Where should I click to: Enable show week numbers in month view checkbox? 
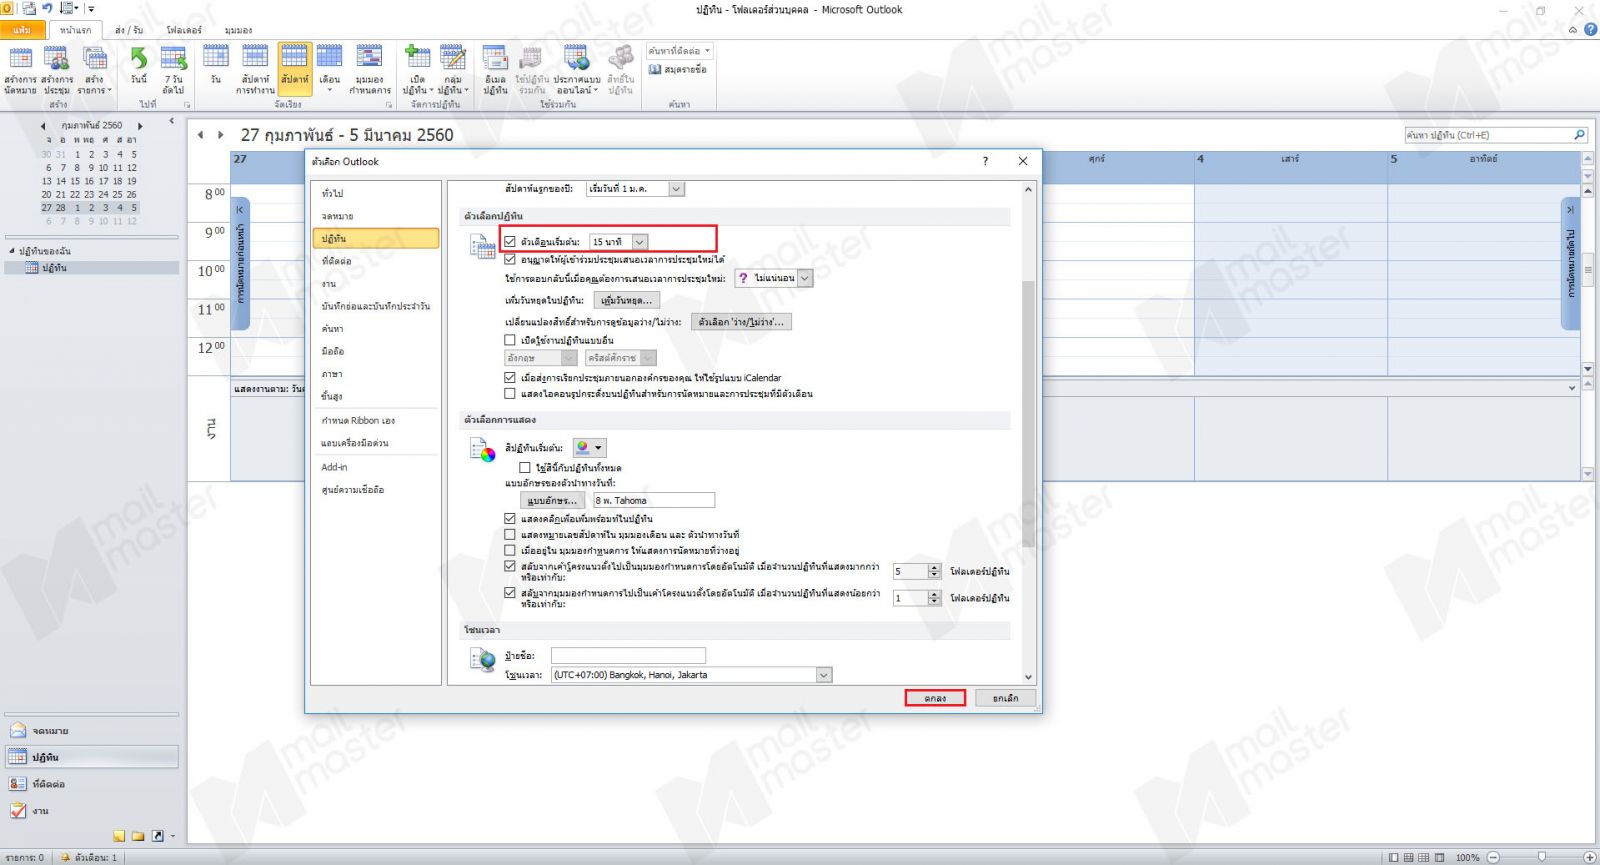[510, 535]
